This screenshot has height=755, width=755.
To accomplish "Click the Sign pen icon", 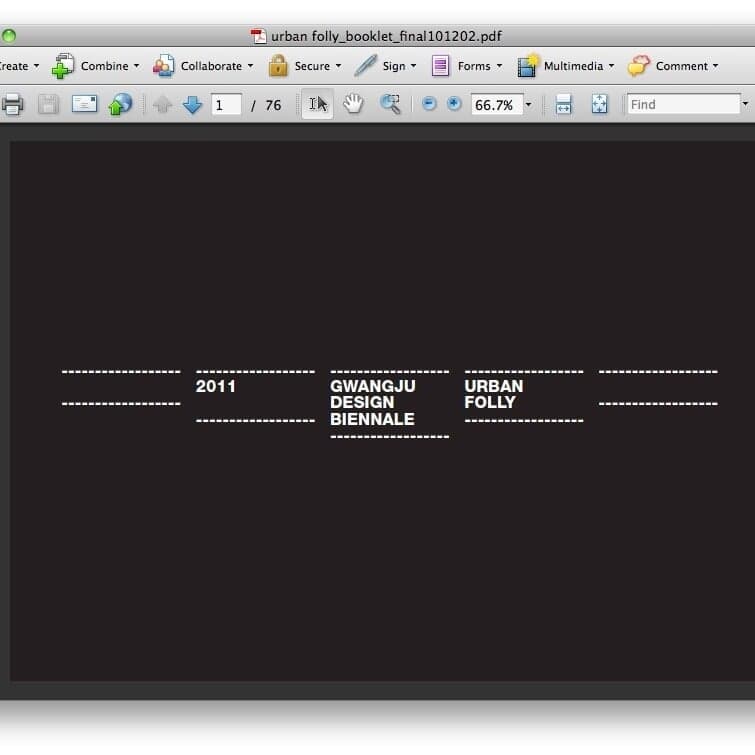I will click(365, 65).
